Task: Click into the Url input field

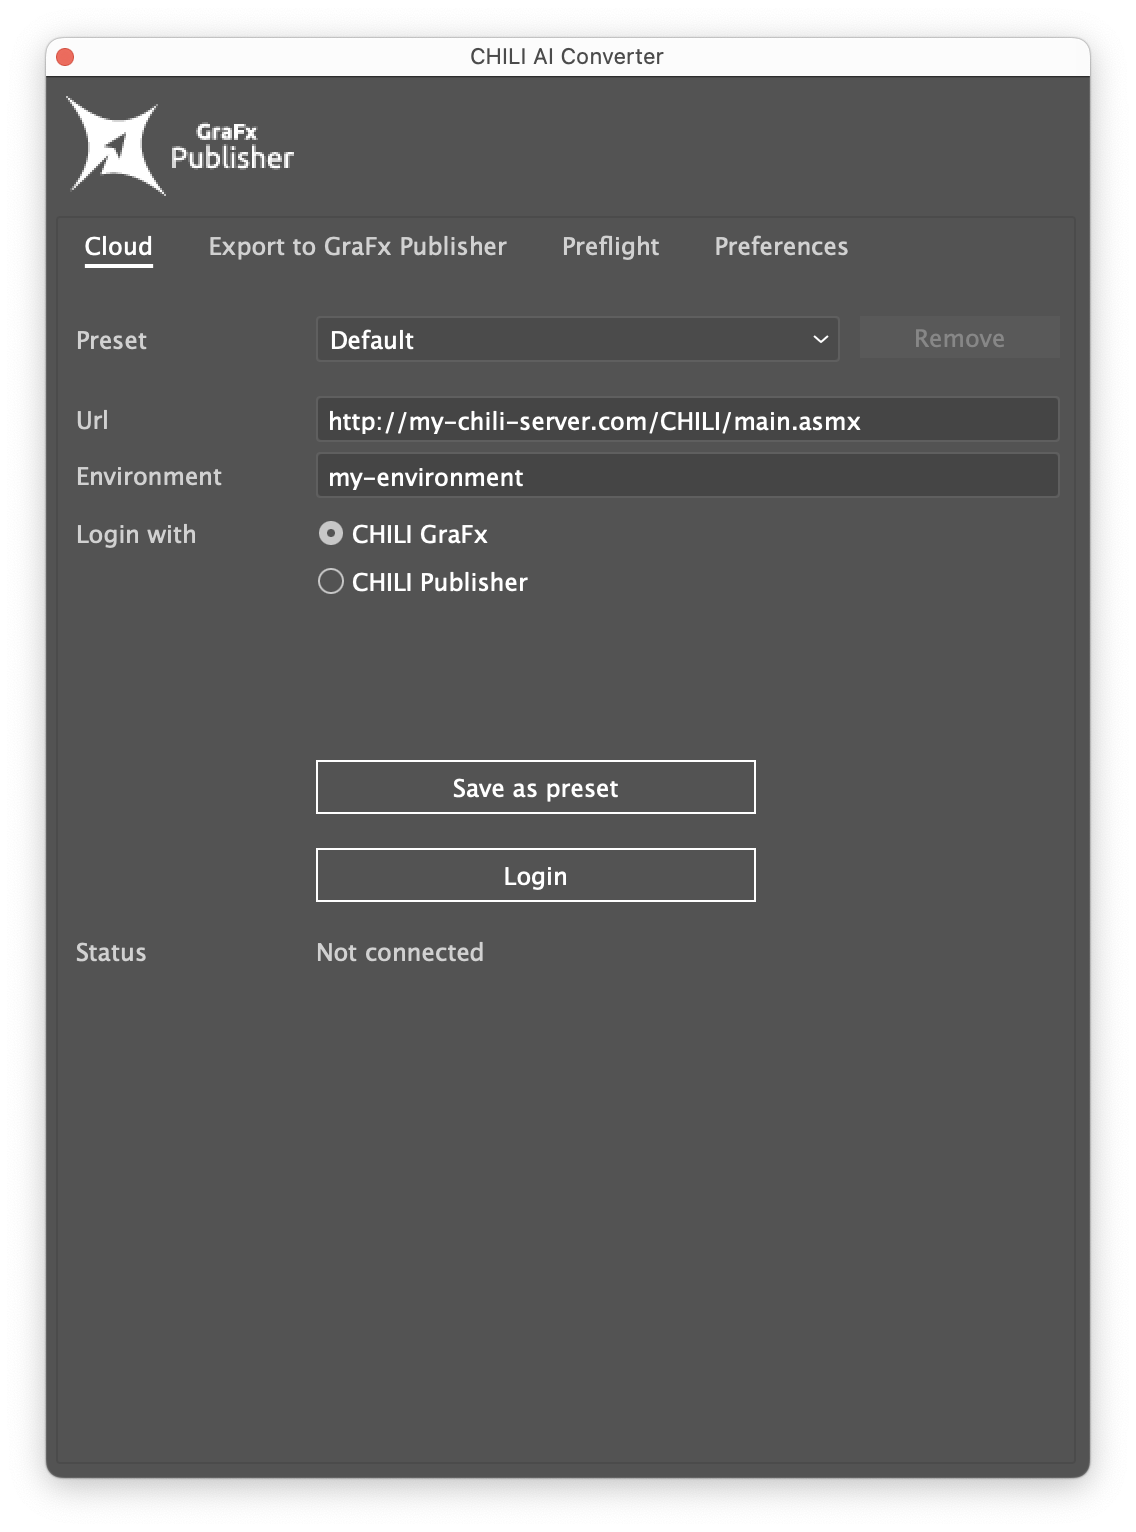Action: pos(687,420)
